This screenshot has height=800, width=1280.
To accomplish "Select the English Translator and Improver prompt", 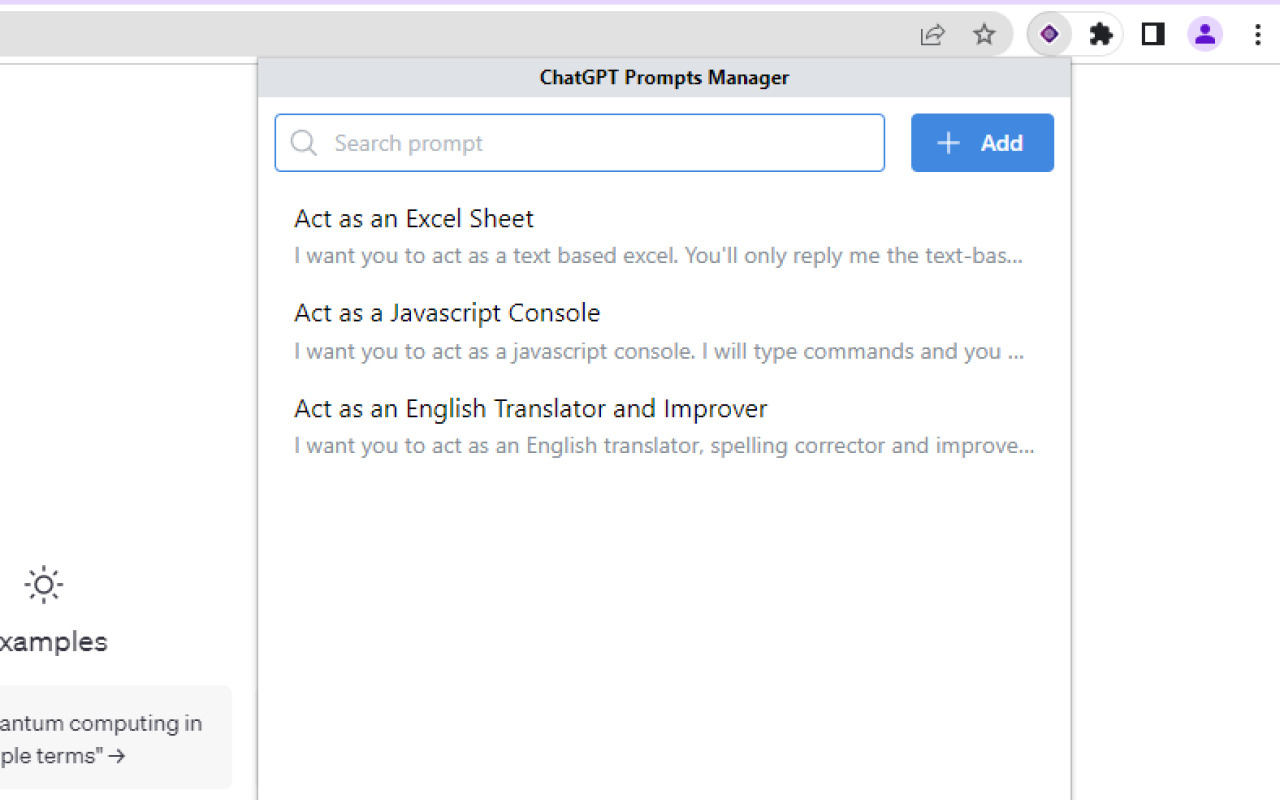I will click(x=530, y=408).
